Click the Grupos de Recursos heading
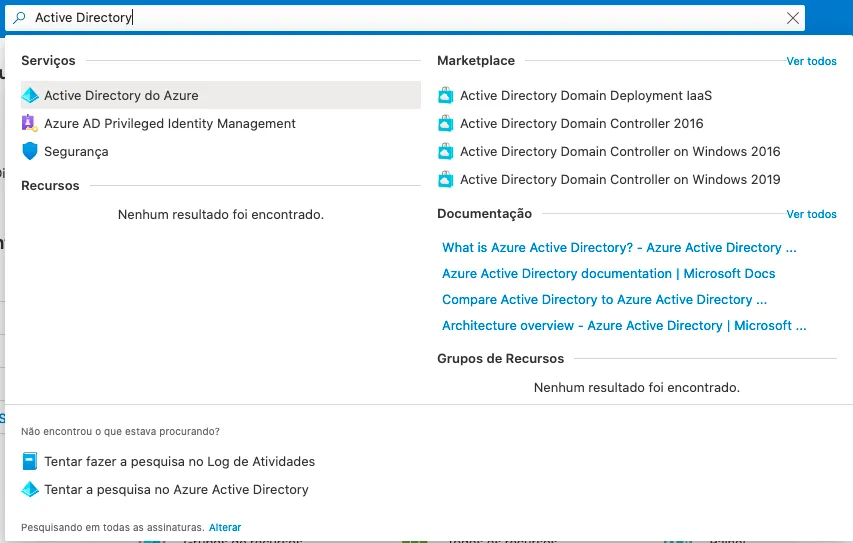The width and height of the screenshot is (853, 543). 500,359
